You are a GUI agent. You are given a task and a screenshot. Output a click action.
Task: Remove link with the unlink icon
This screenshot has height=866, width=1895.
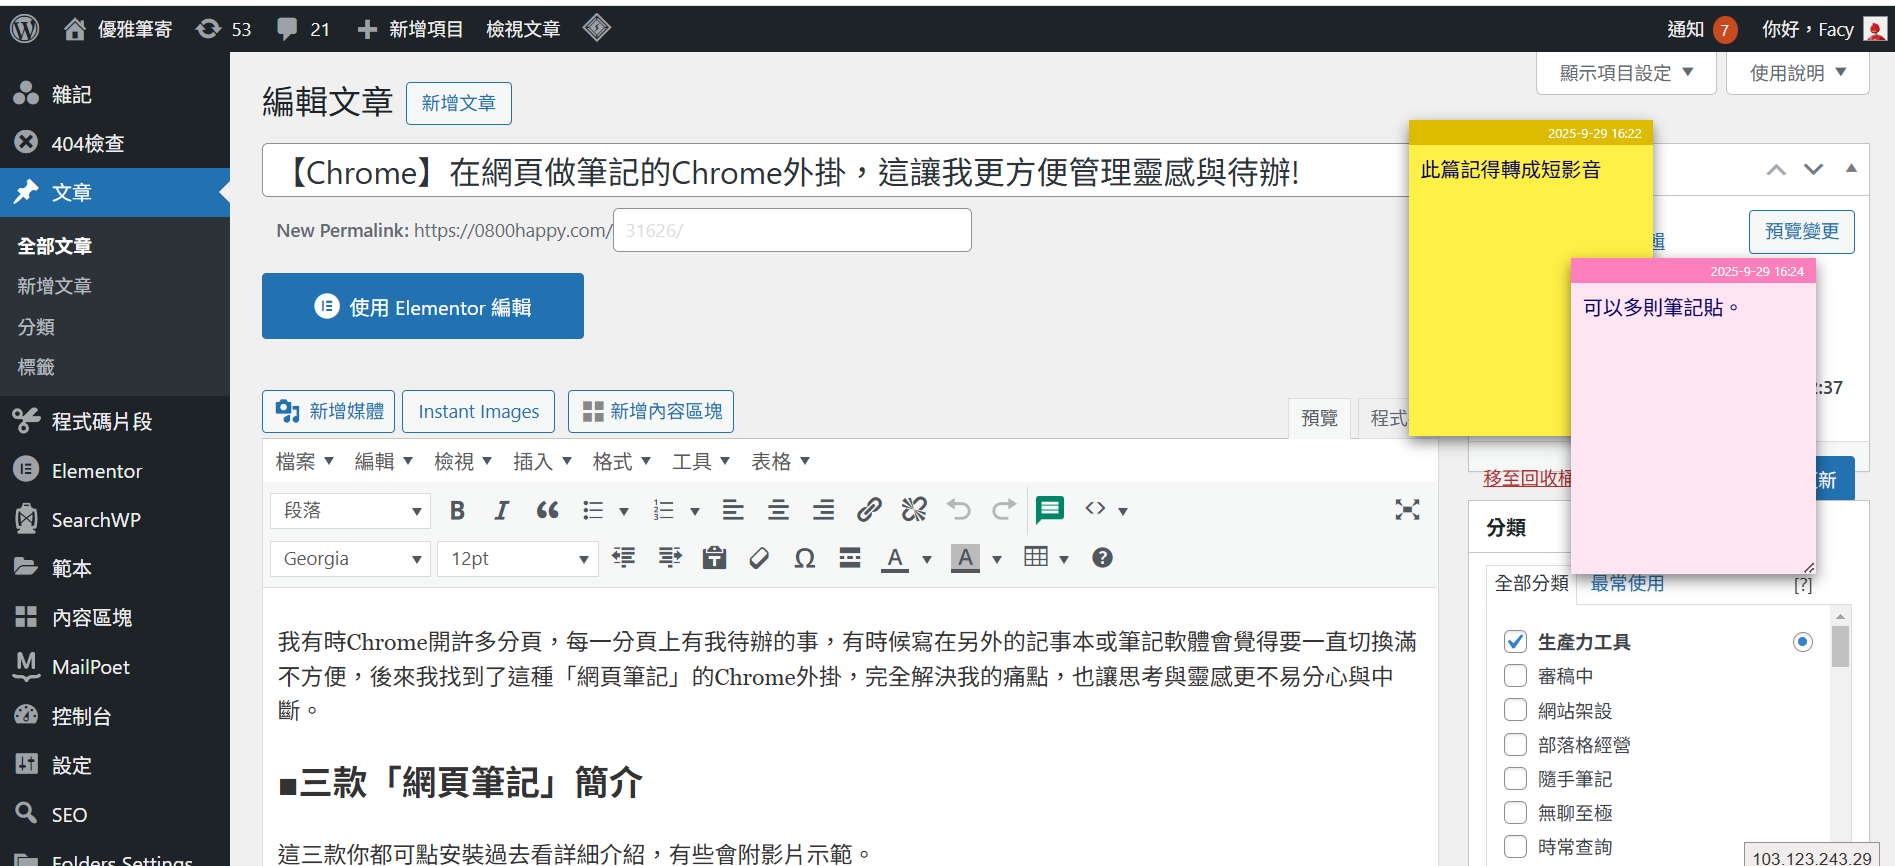[914, 510]
